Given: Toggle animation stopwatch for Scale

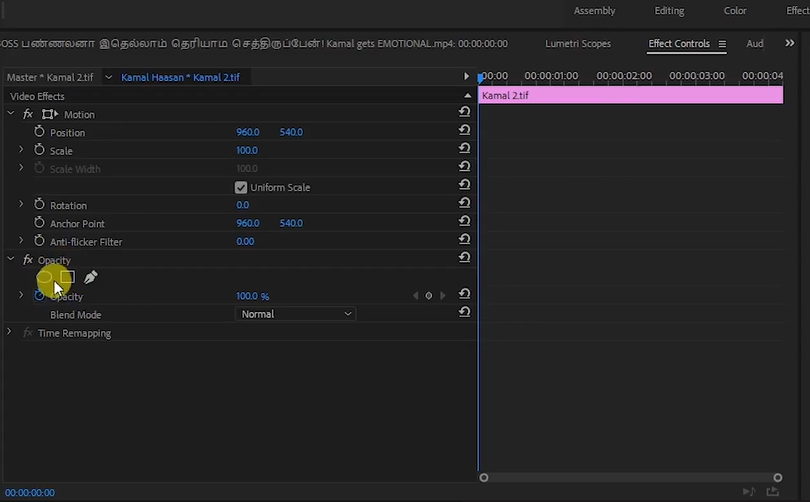Looking at the screenshot, I should (39, 150).
